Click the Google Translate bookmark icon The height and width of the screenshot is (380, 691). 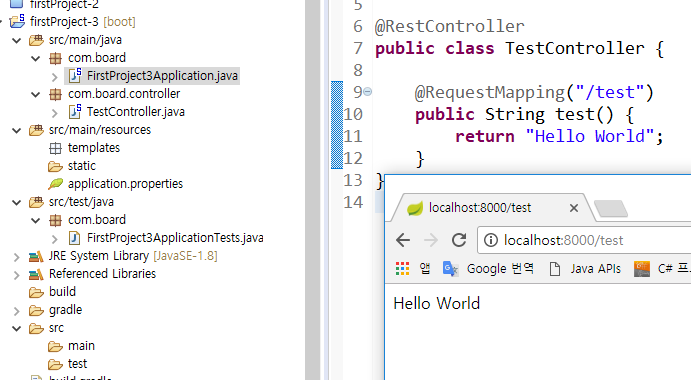click(450, 268)
